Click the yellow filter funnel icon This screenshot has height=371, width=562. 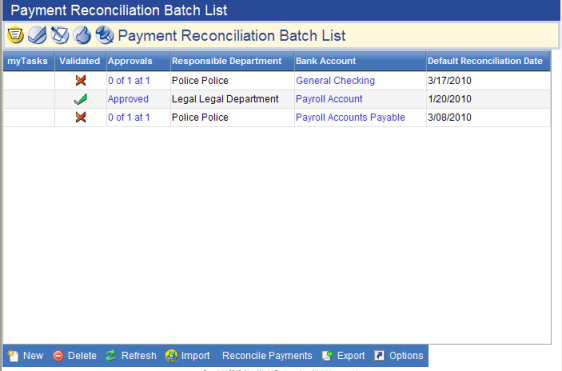click(15, 35)
